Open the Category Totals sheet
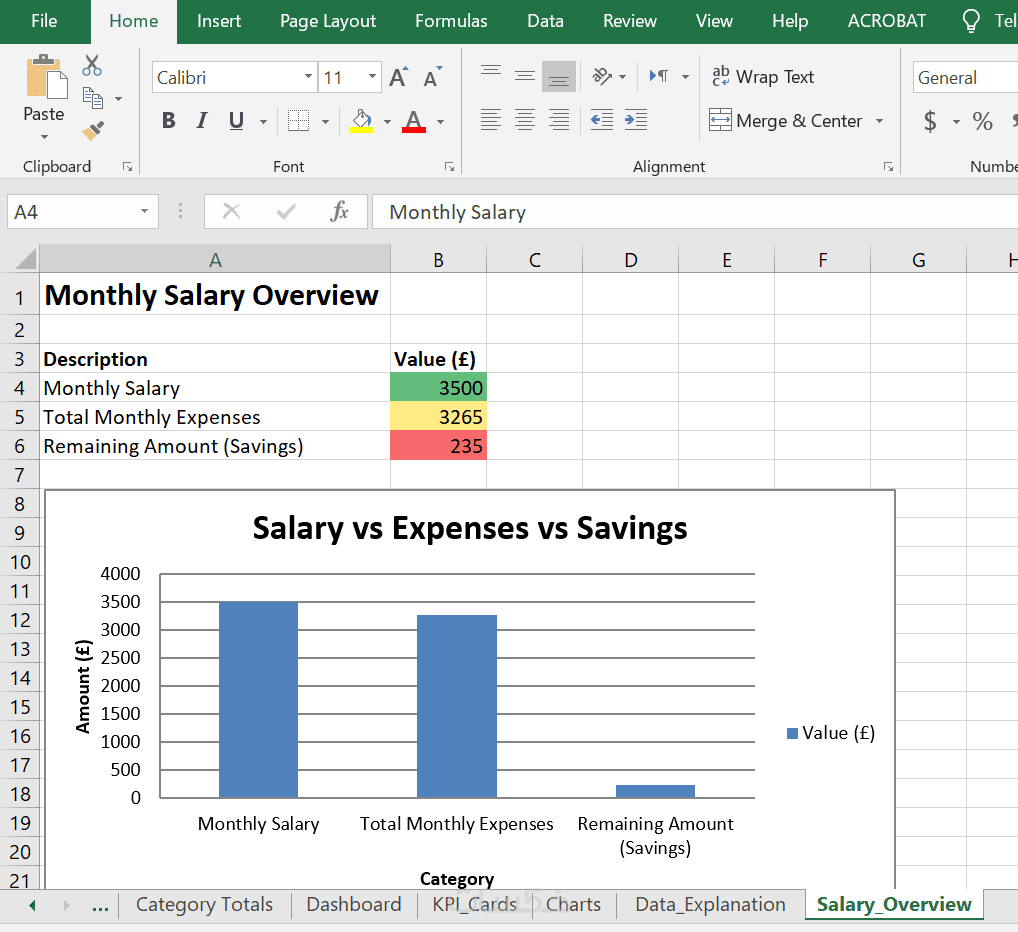 [205, 905]
